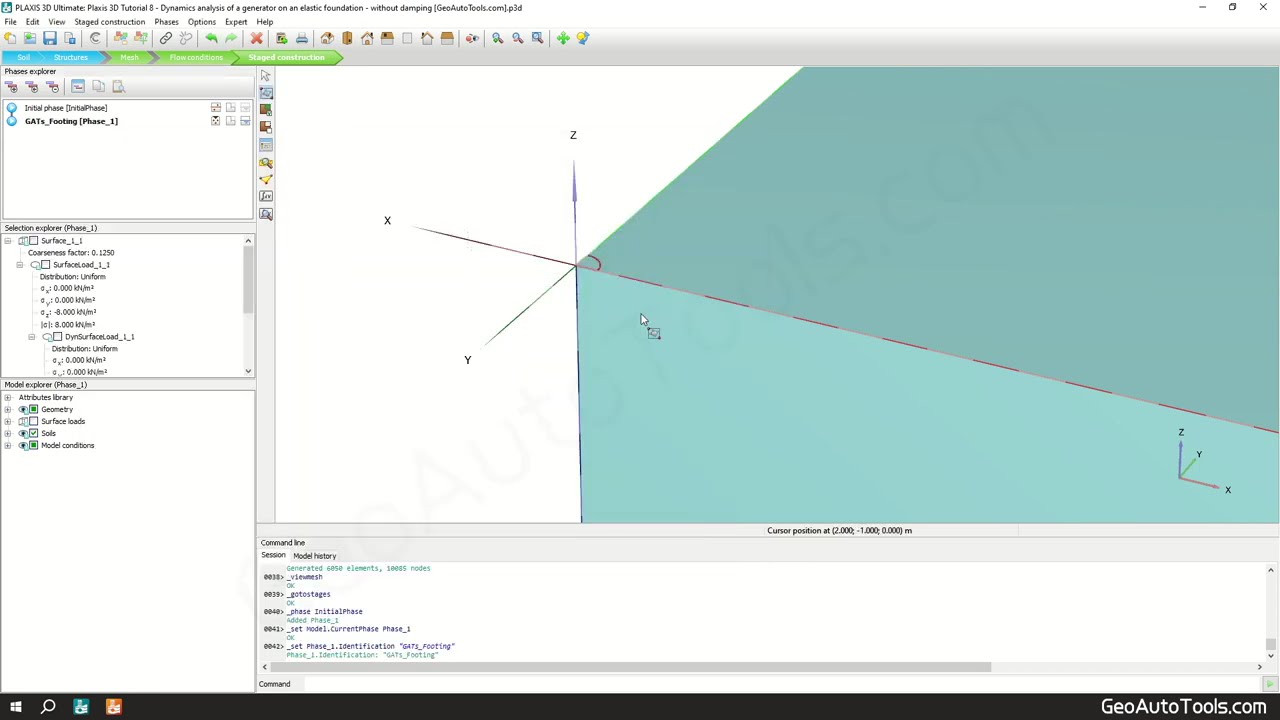Expand the Soils tree node
The width and height of the screenshot is (1280, 720).
coord(8,434)
